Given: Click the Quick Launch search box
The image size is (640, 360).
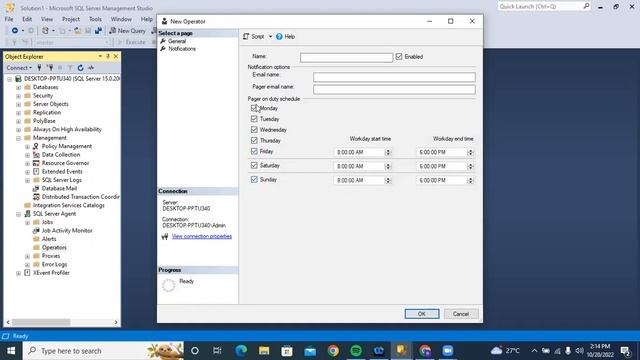Looking at the screenshot, I should [x=544, y=7].
